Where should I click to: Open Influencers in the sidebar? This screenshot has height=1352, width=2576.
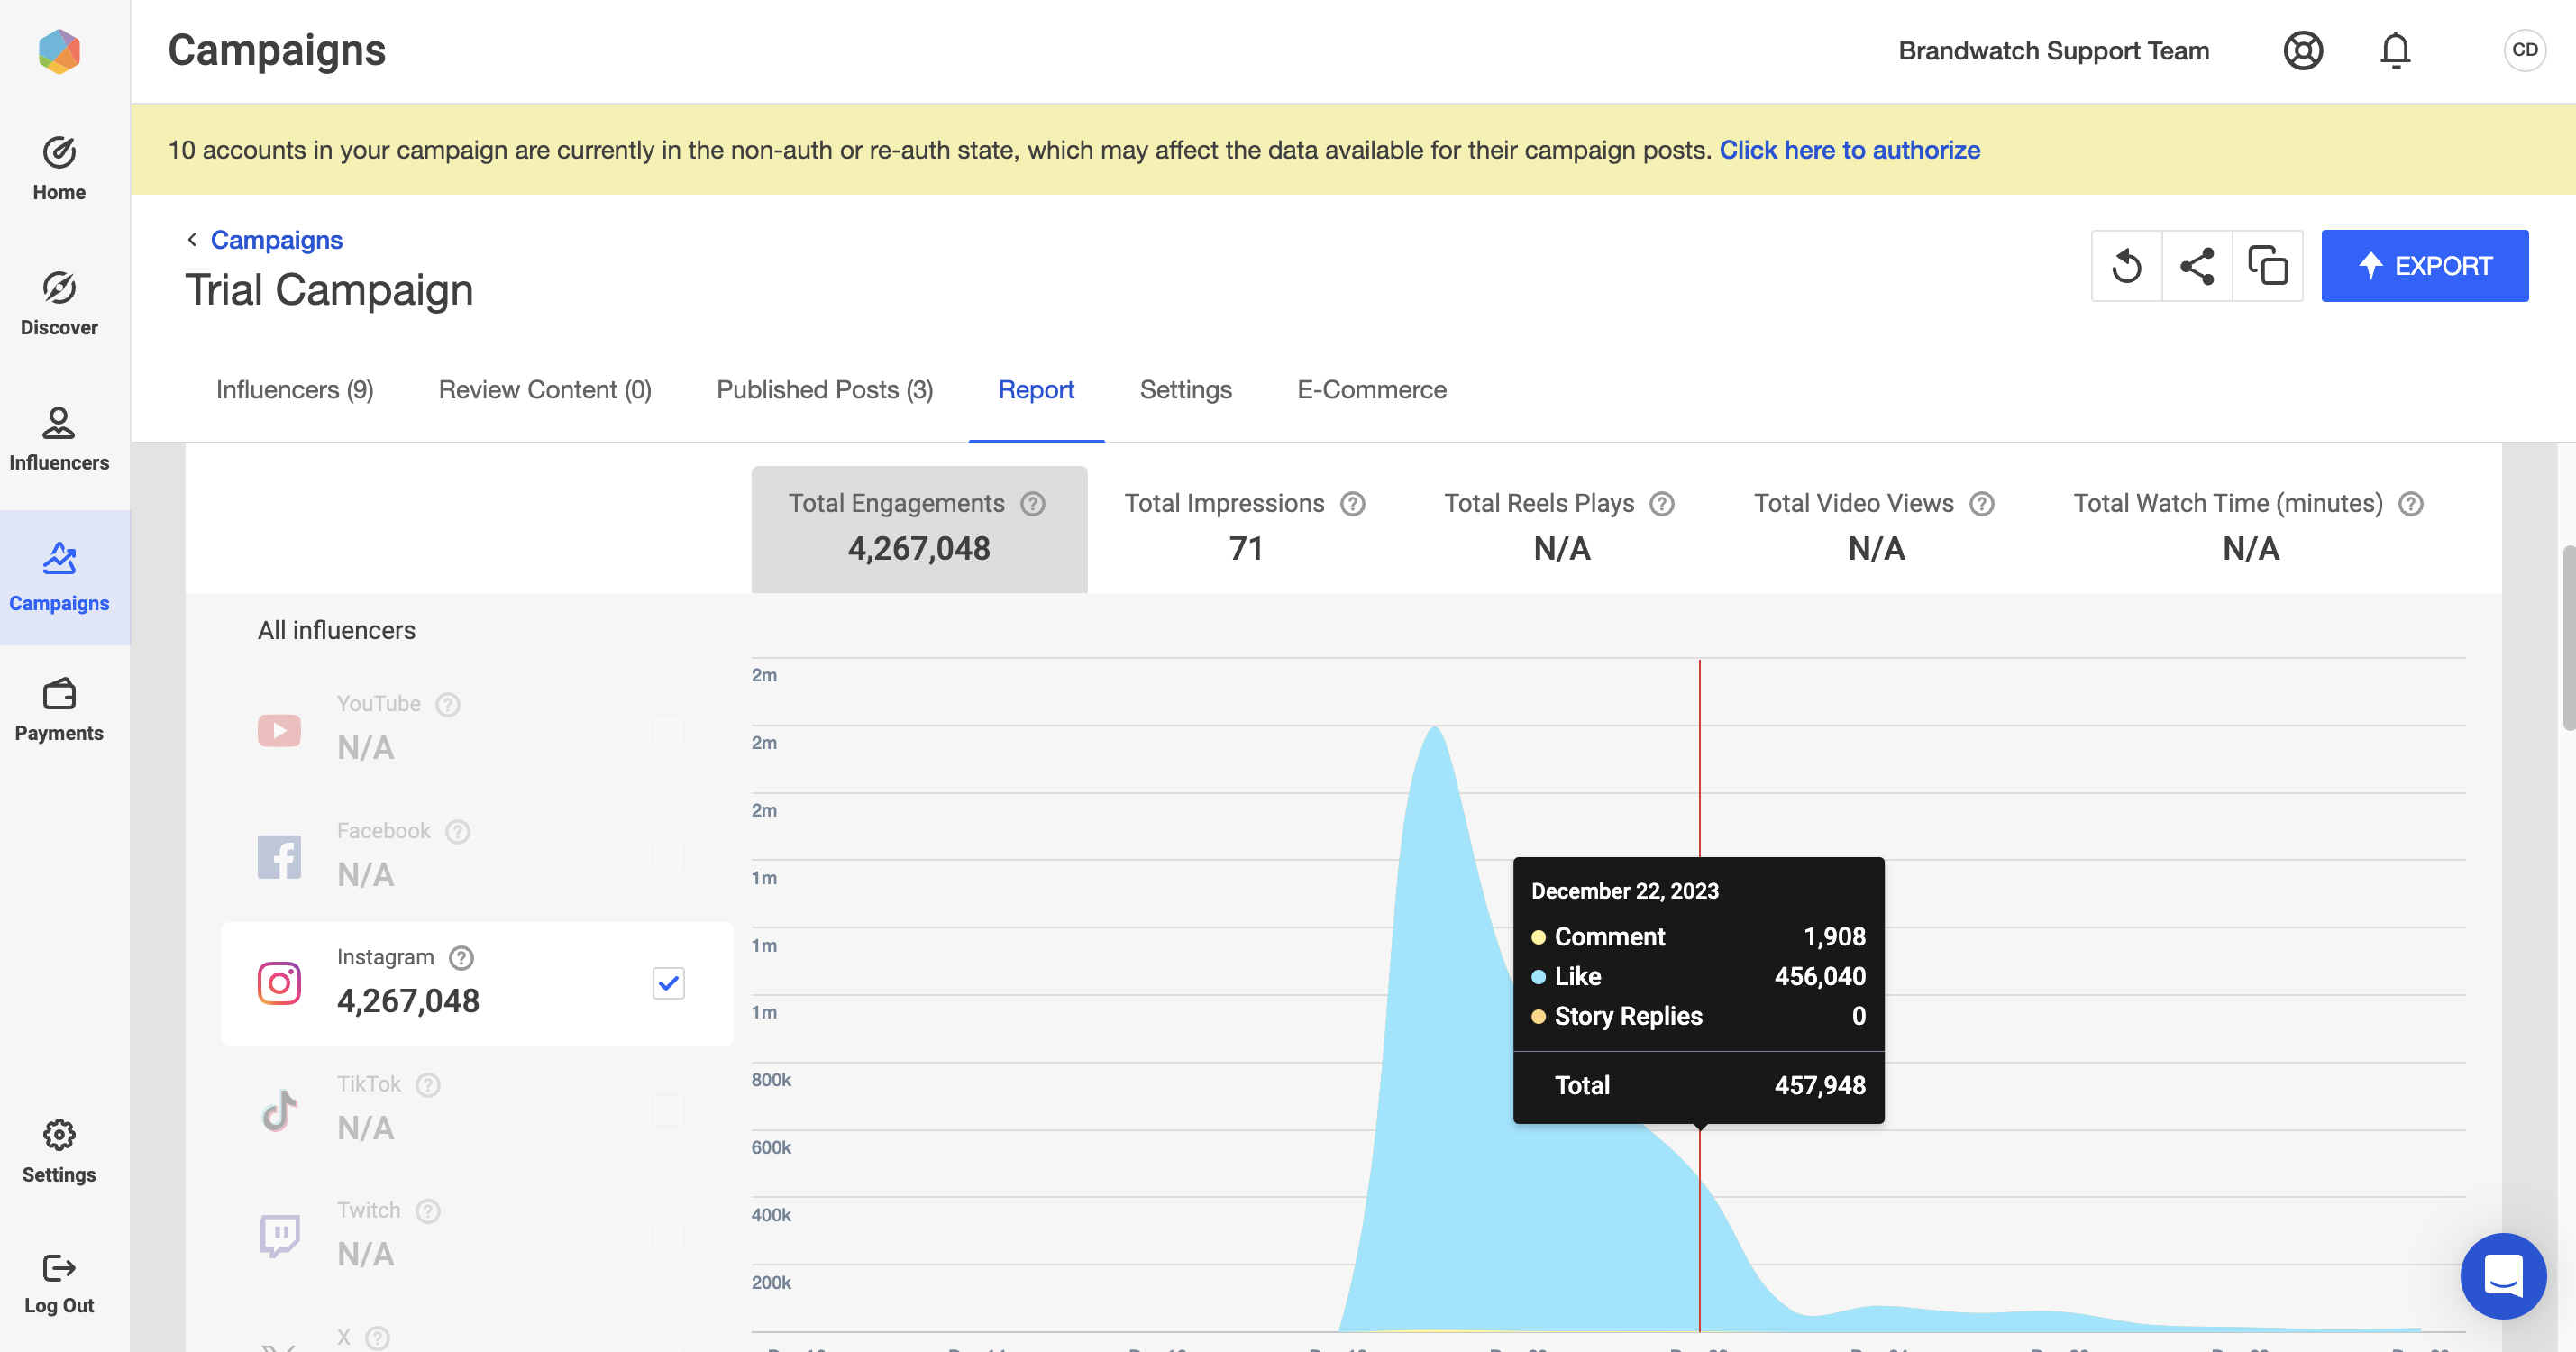coord(59,440)
